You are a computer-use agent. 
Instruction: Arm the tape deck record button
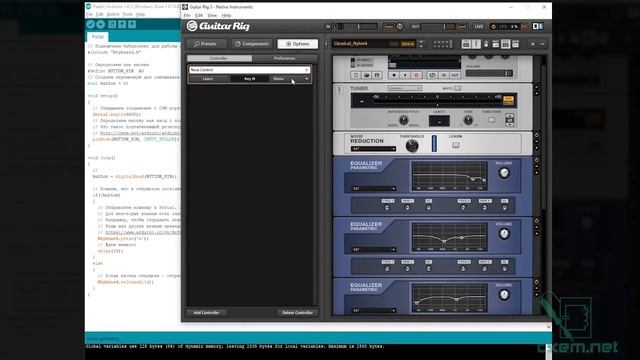click(416, 76)
